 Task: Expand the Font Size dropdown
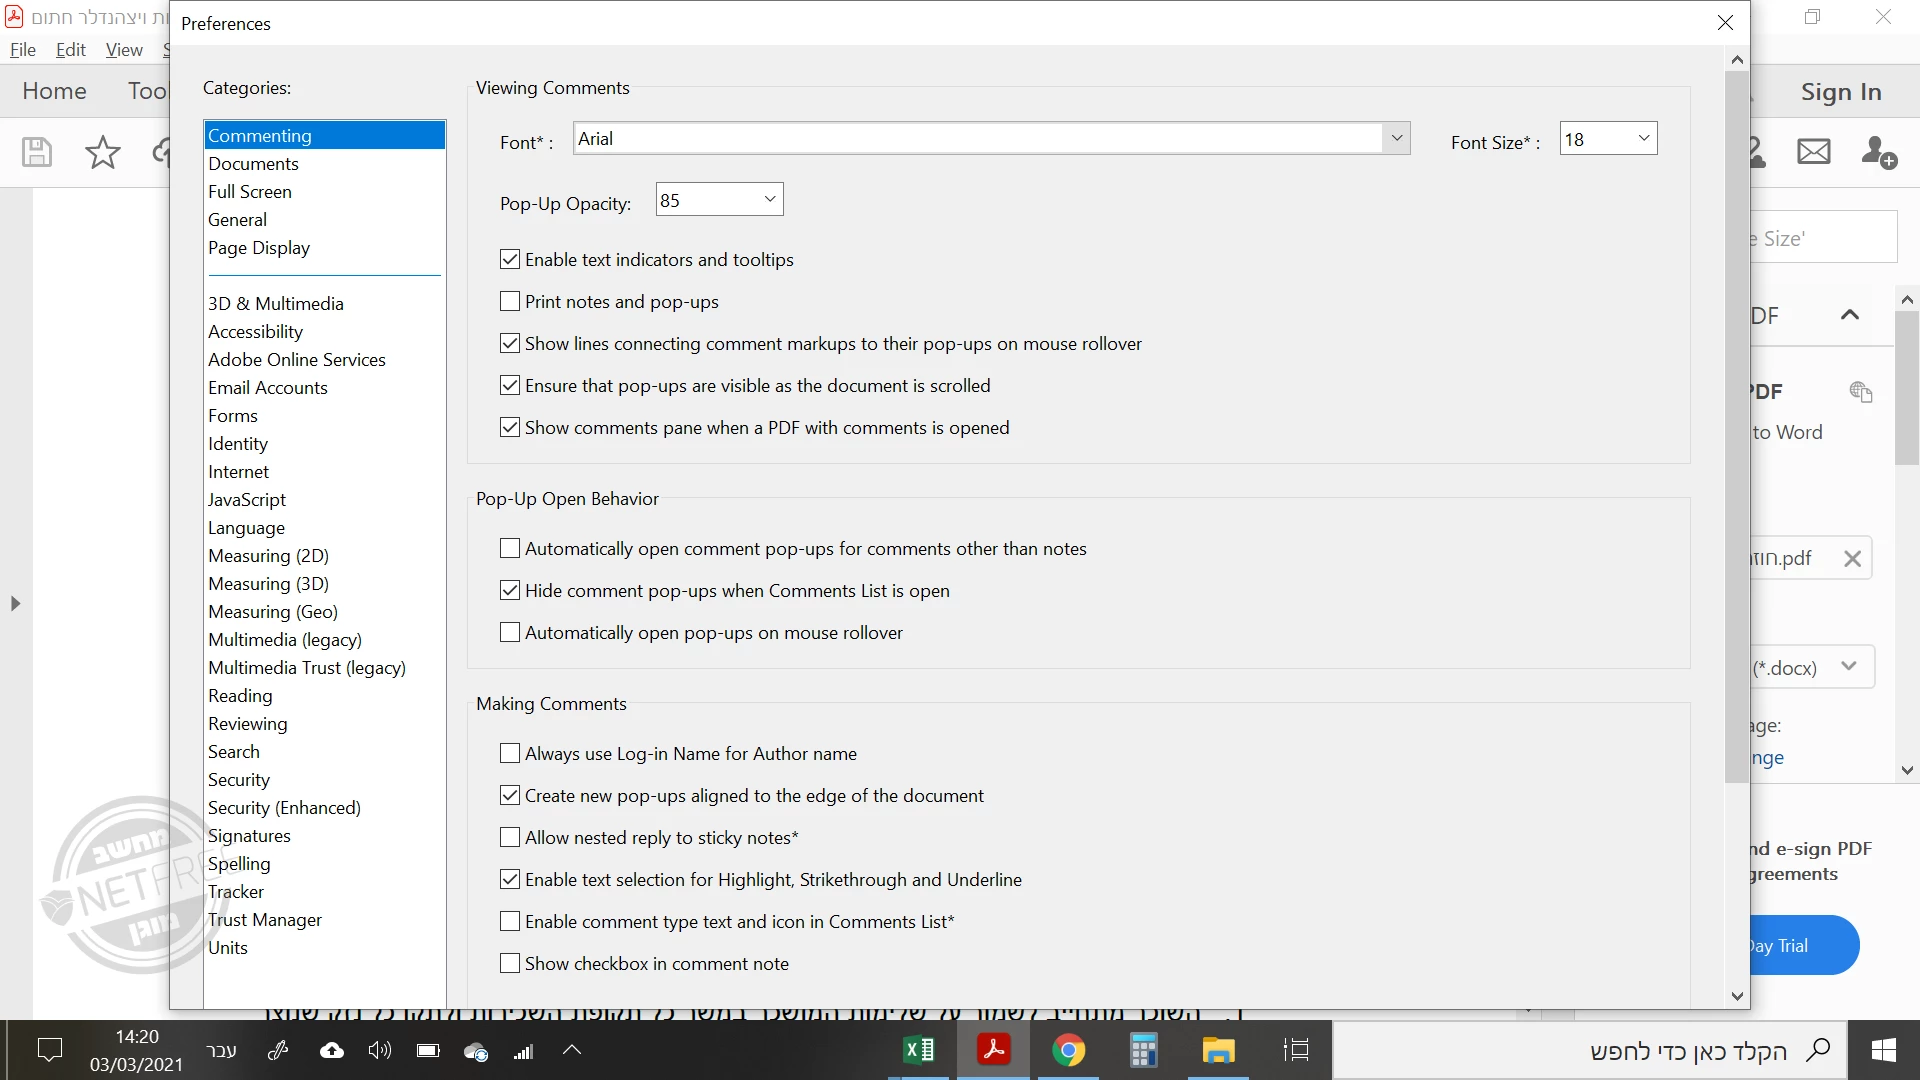[1642, 138]
